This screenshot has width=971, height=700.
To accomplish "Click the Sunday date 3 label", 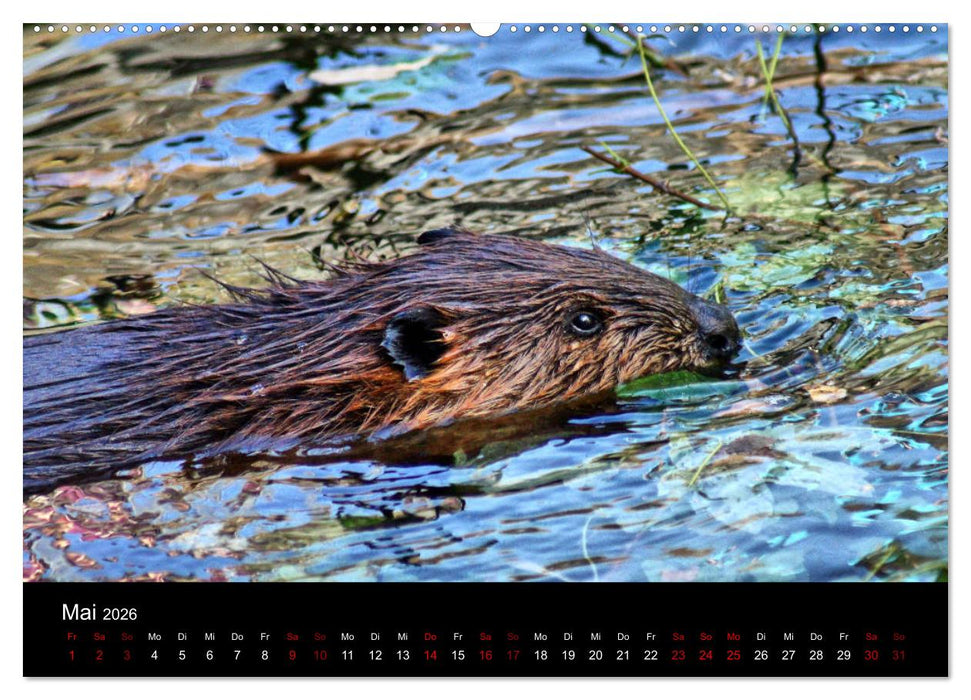I will click(x=125, y=655).
